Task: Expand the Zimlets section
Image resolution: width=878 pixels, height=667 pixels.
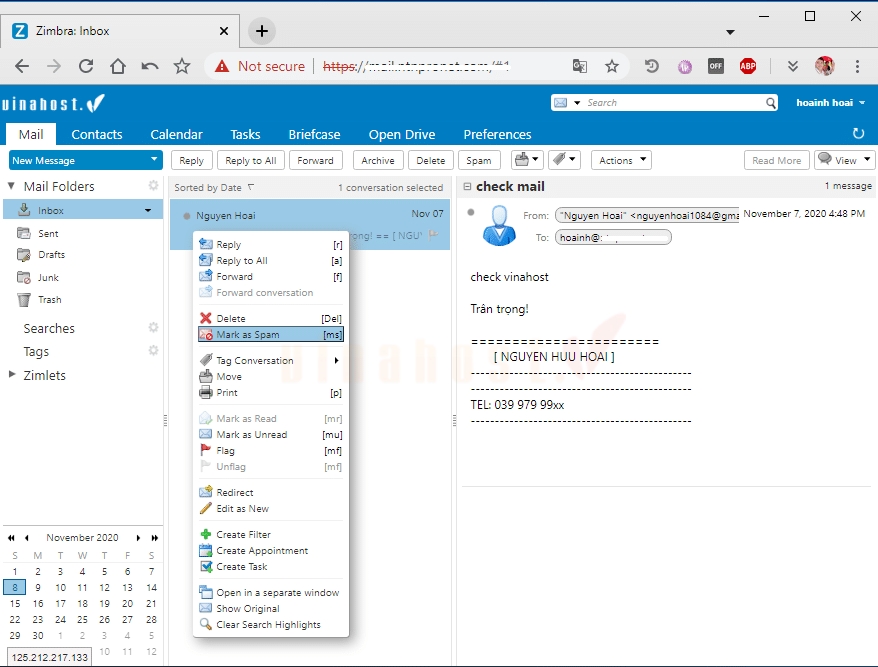Action: point(12,374)
